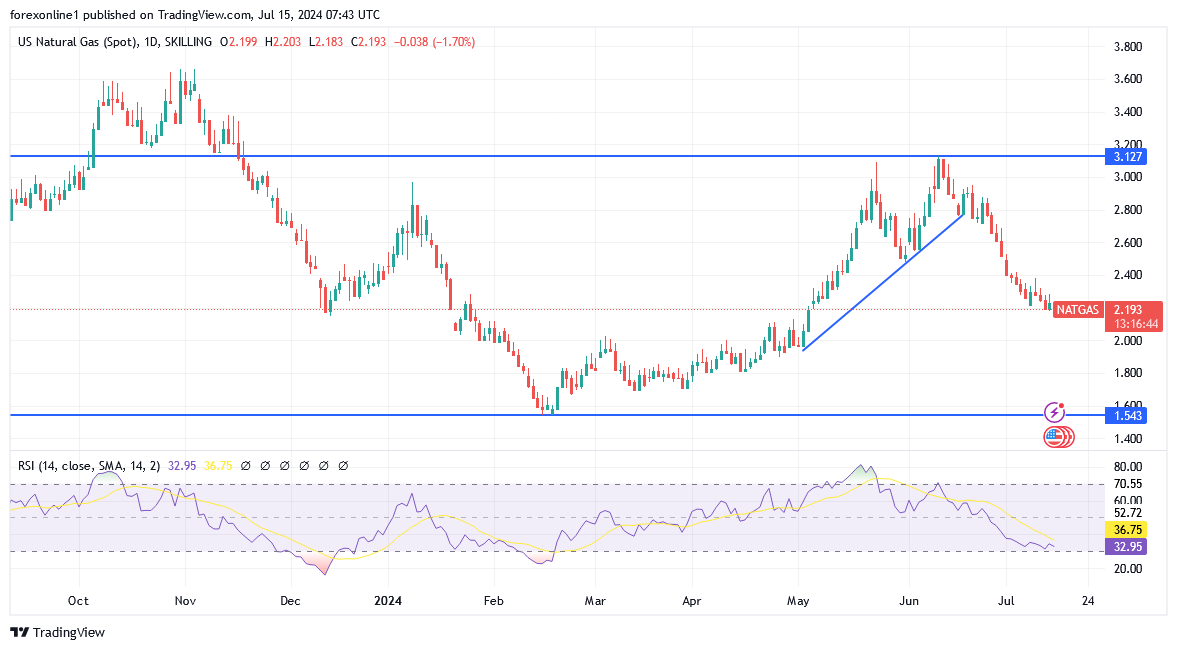The height and width of the screenshot is (650, 1177).
Task: Open the US flag economic events icon
Action: point(1057,437)
